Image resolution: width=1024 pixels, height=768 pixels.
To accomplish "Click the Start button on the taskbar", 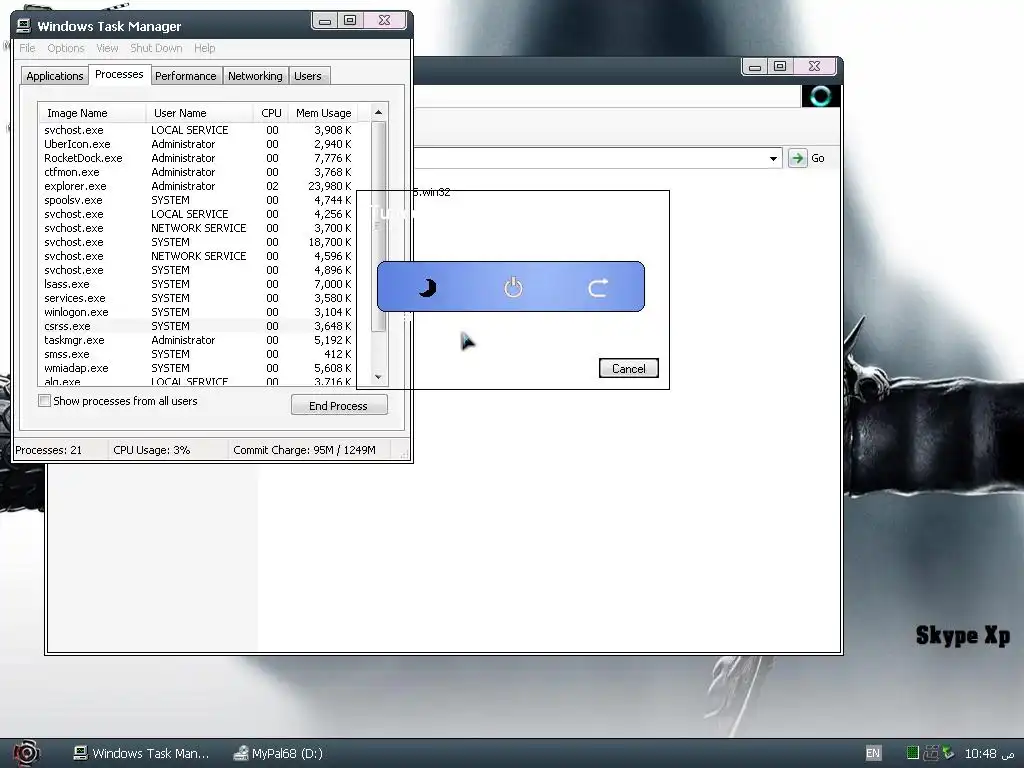I will pyautogui.click(x=25, y=753).
